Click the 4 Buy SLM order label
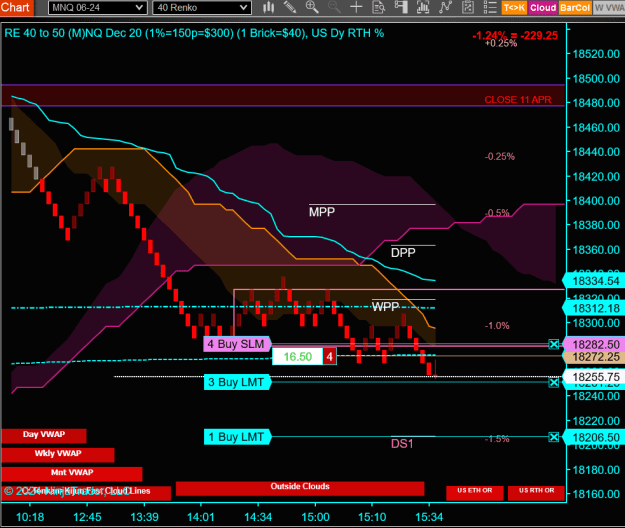Viewport: 625px width, 528px height. (x=237, y=344)
